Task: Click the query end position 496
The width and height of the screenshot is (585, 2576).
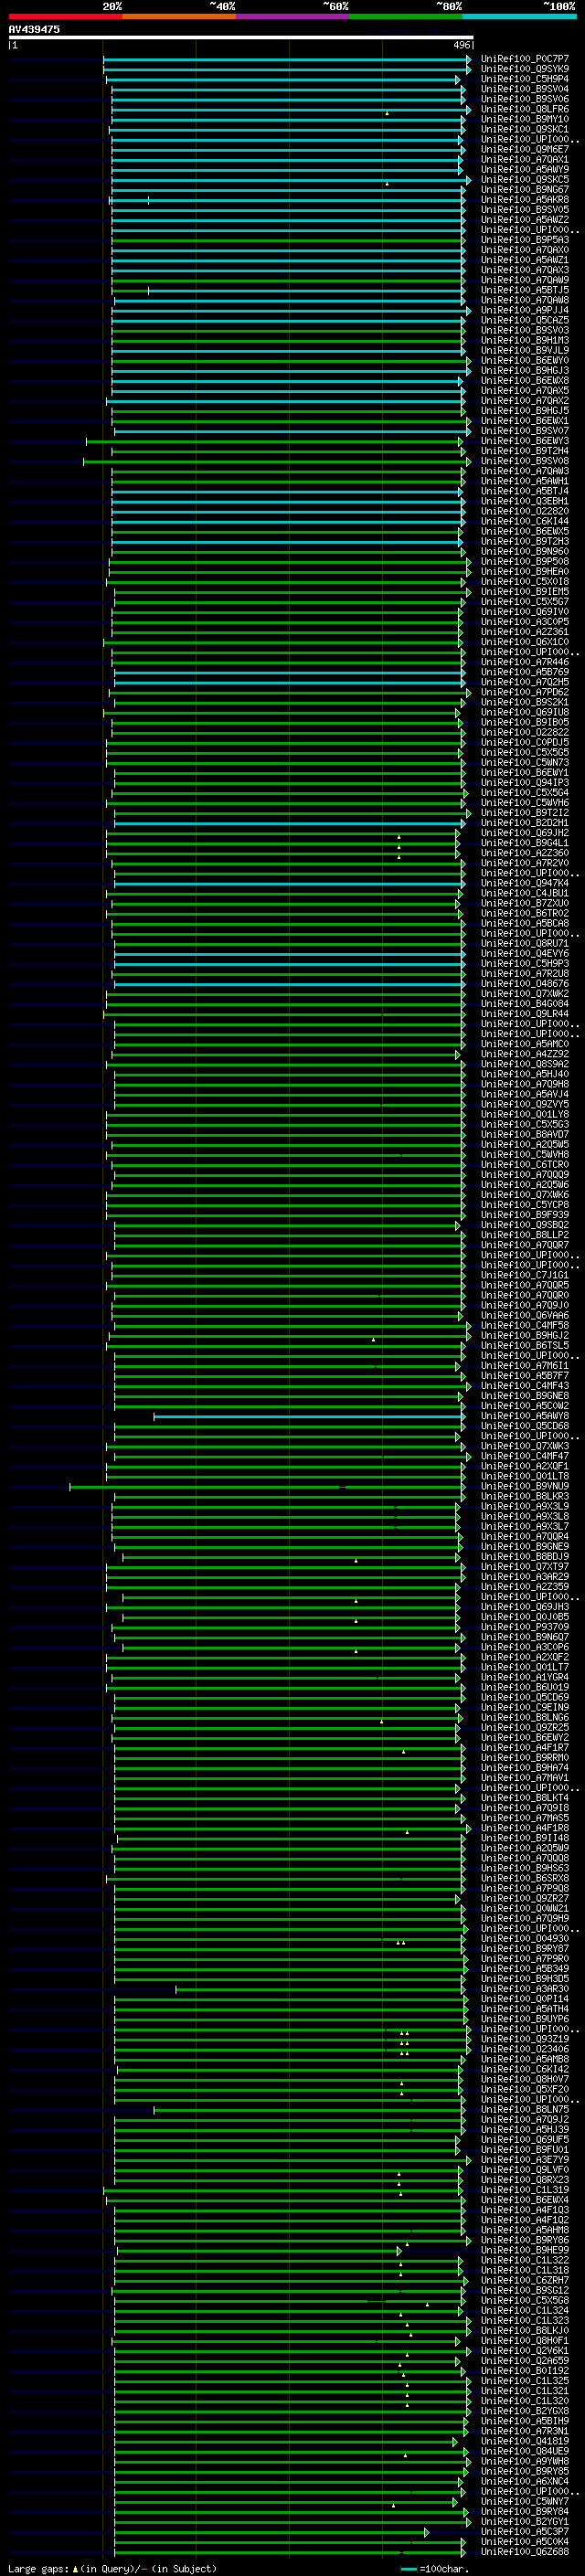Action: (x=462, y=45)
